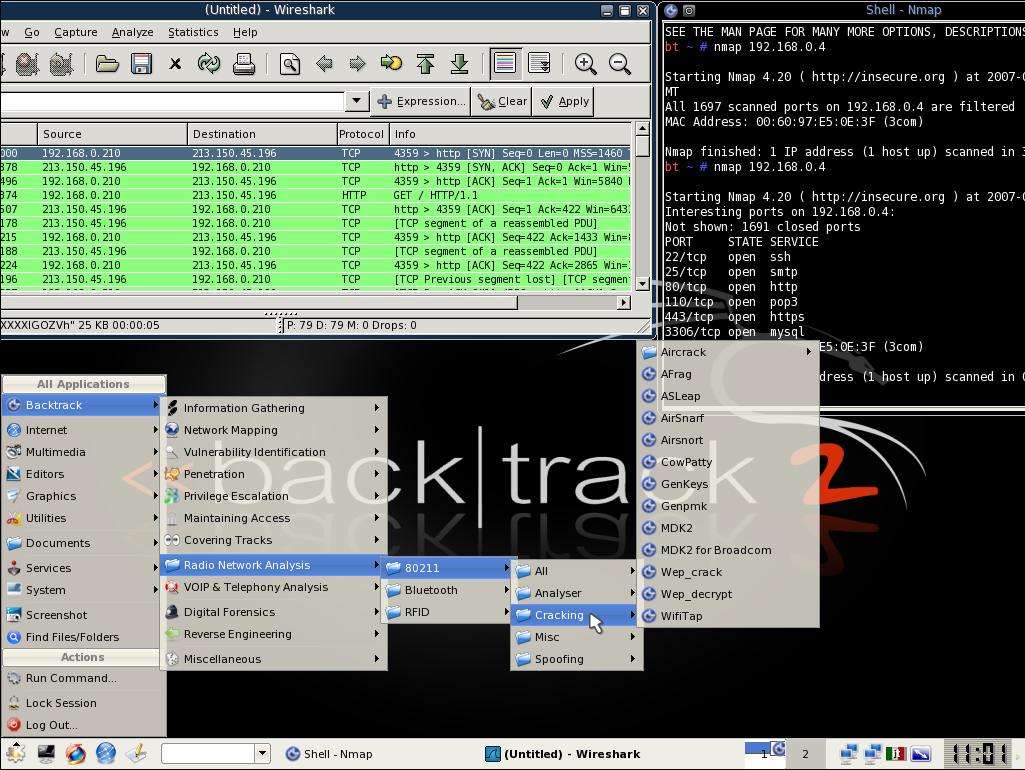The height and width of the screenshot is (770, 1025).
Task: Zoom in on the packet list text
Action: click(585, 63)
